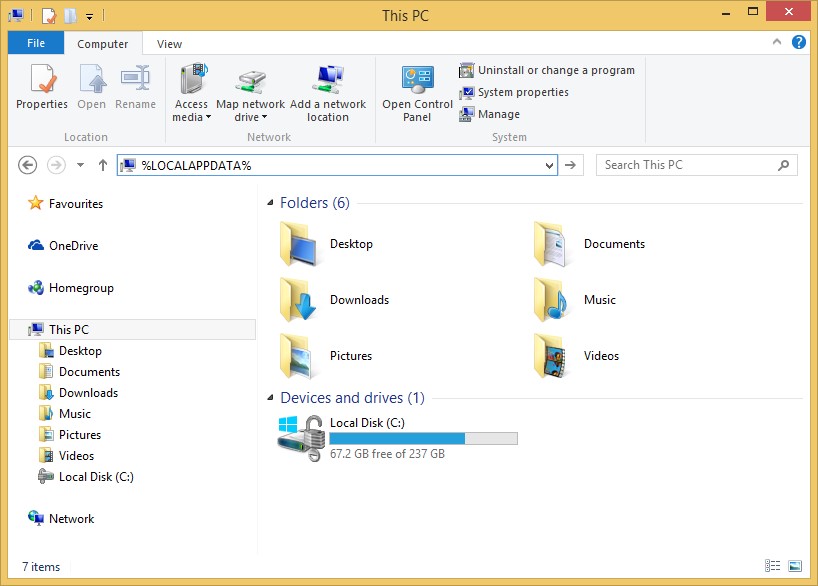The image size is (818, 586).
Task: Collapse the Folders (6) group
Action: point(270,202)
